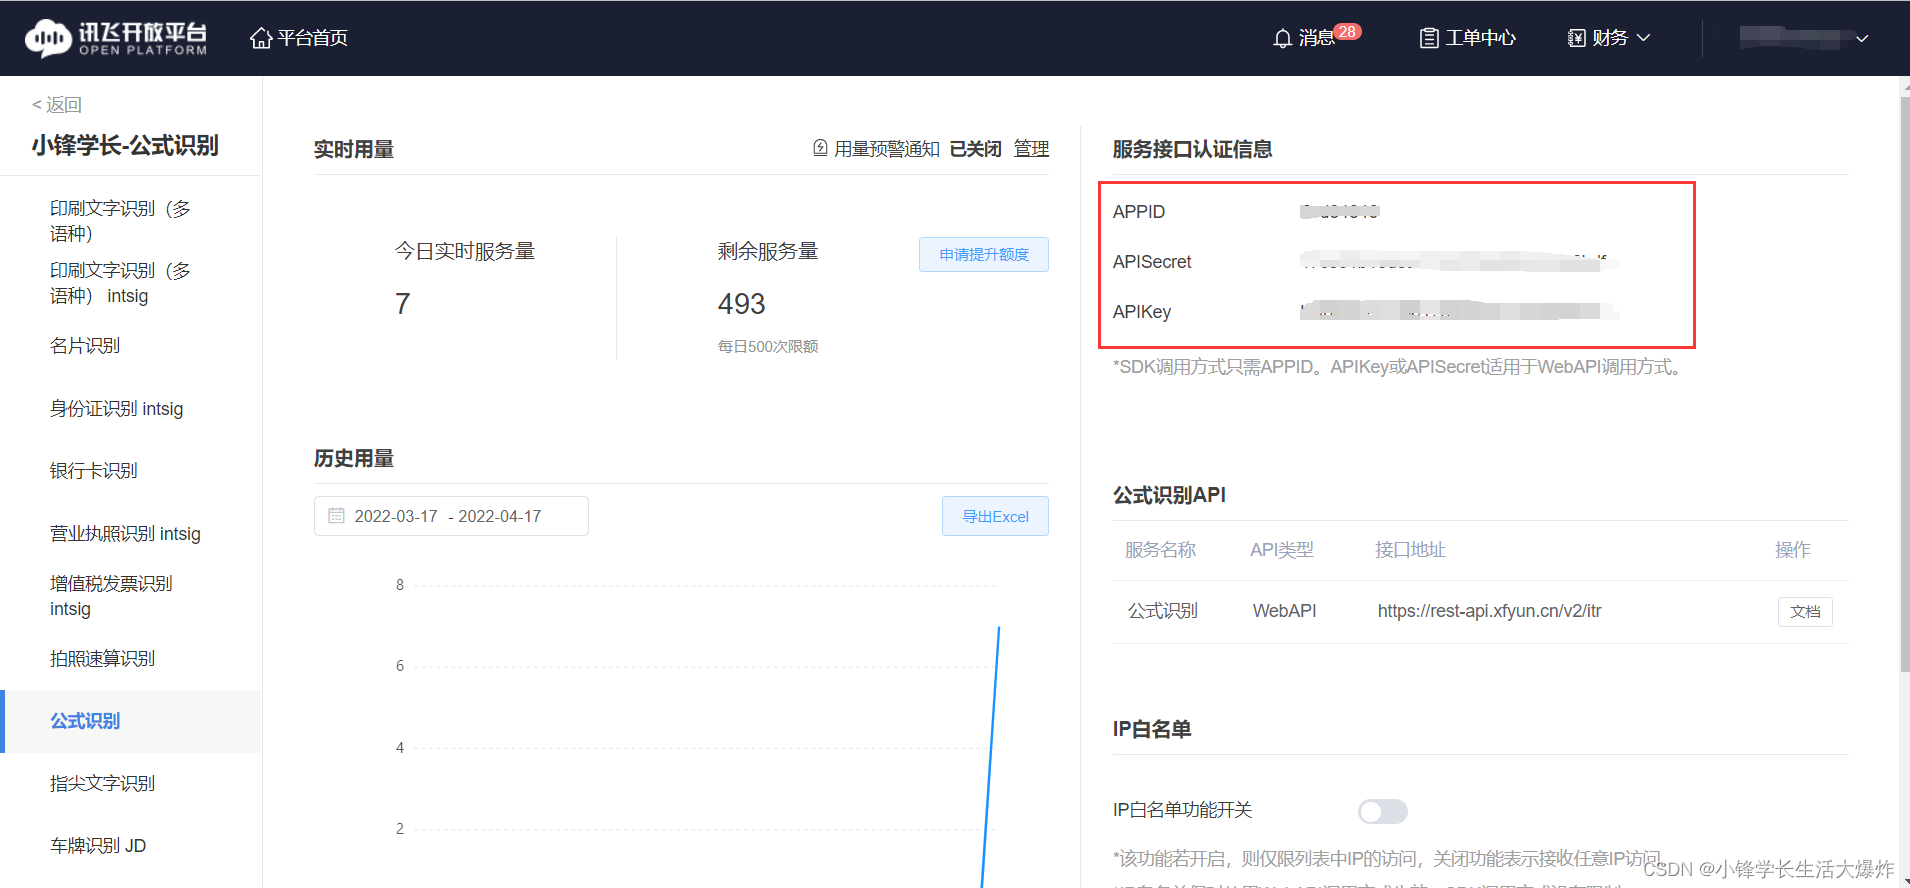The width and height of the screenshot is (1910, 888).
Task: Select 指尖文字识别 in sidebar
Action: (x=103, y=784)
